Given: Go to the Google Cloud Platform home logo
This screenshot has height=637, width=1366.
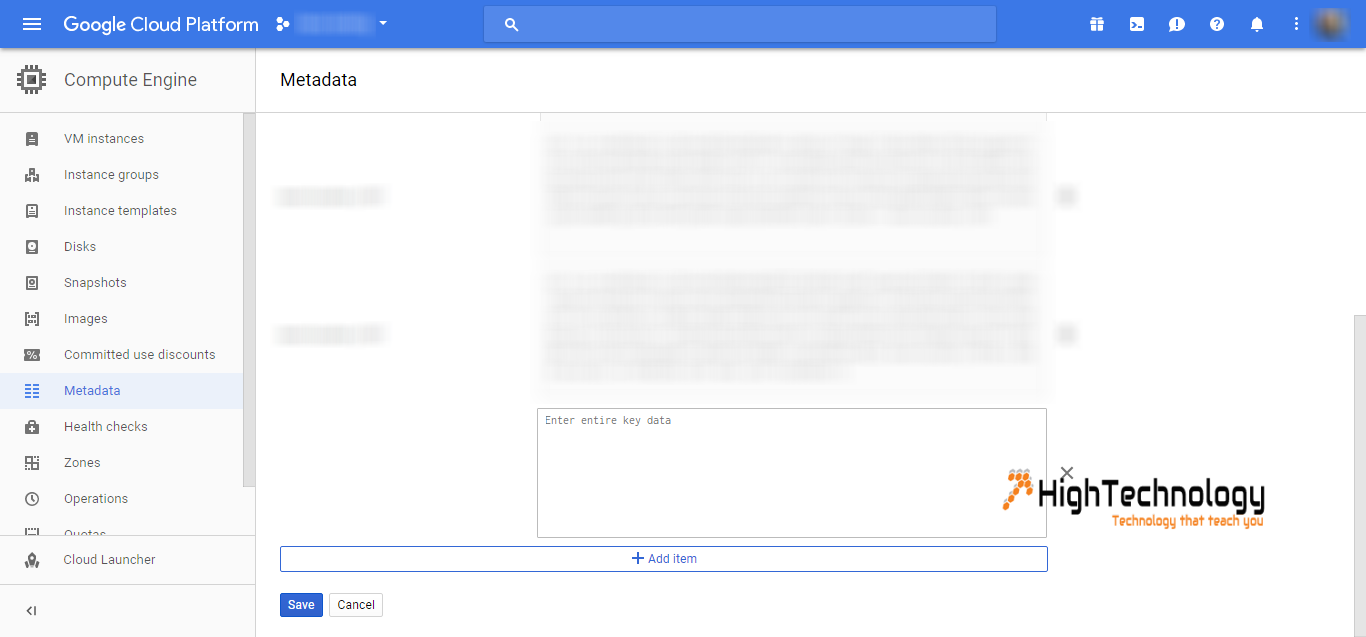Looking at the screenshot, I should pyautogui.click(x=161, y=24).
